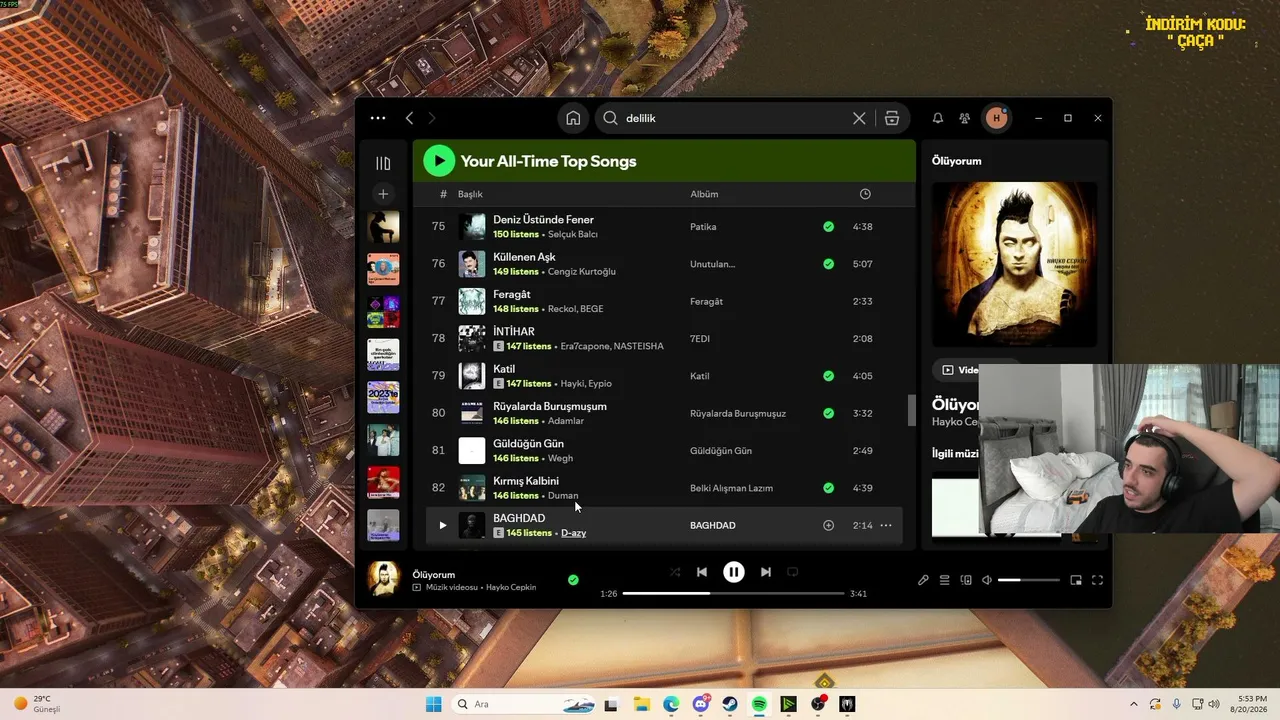Open the mini player icon

[1076, 580]
